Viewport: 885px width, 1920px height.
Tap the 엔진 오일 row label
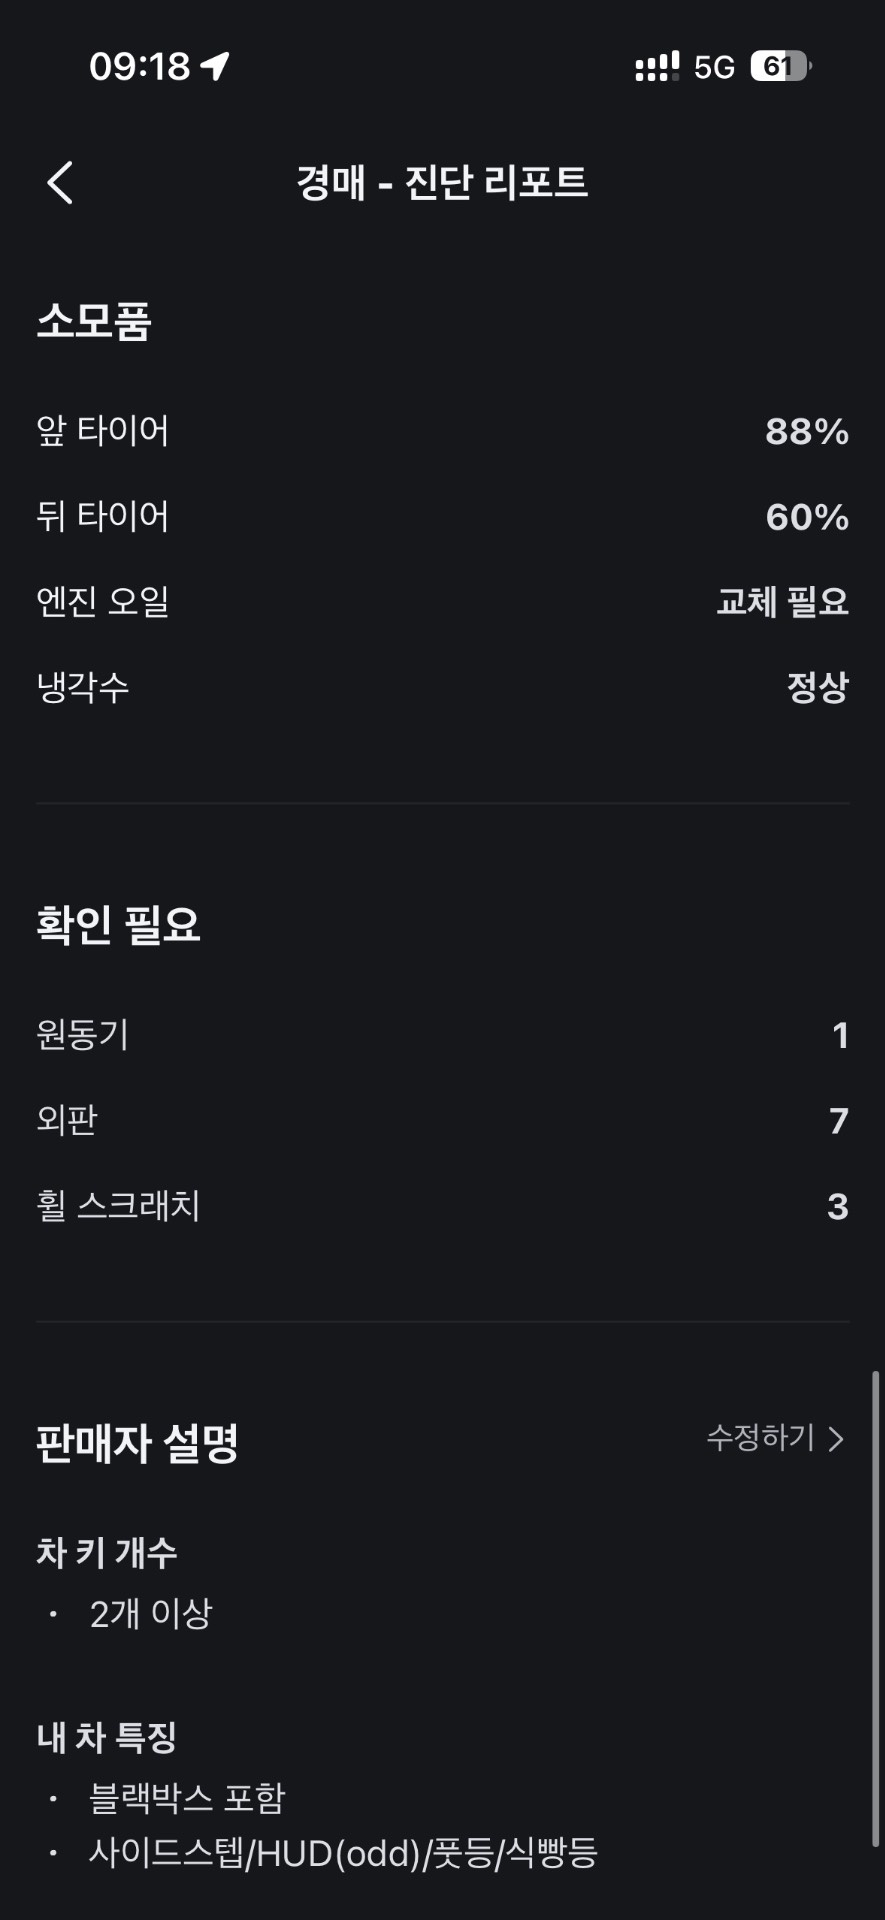tap(103, 601)
